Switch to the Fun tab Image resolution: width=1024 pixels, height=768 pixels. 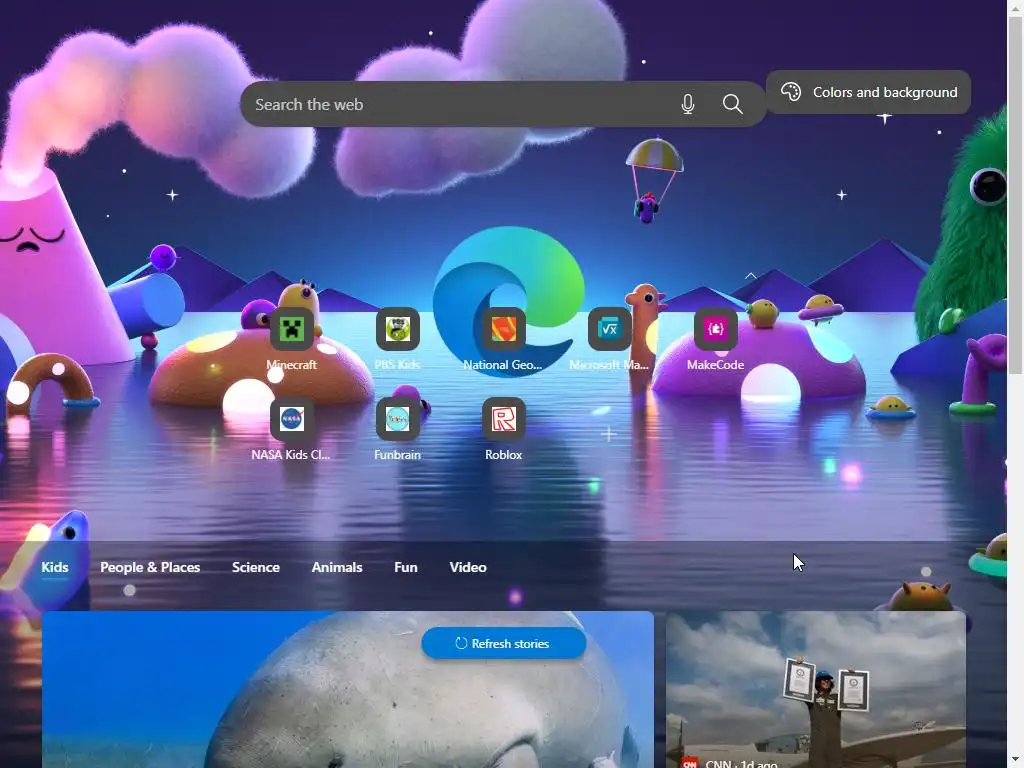pyautogui.click(x=406, y=568)
